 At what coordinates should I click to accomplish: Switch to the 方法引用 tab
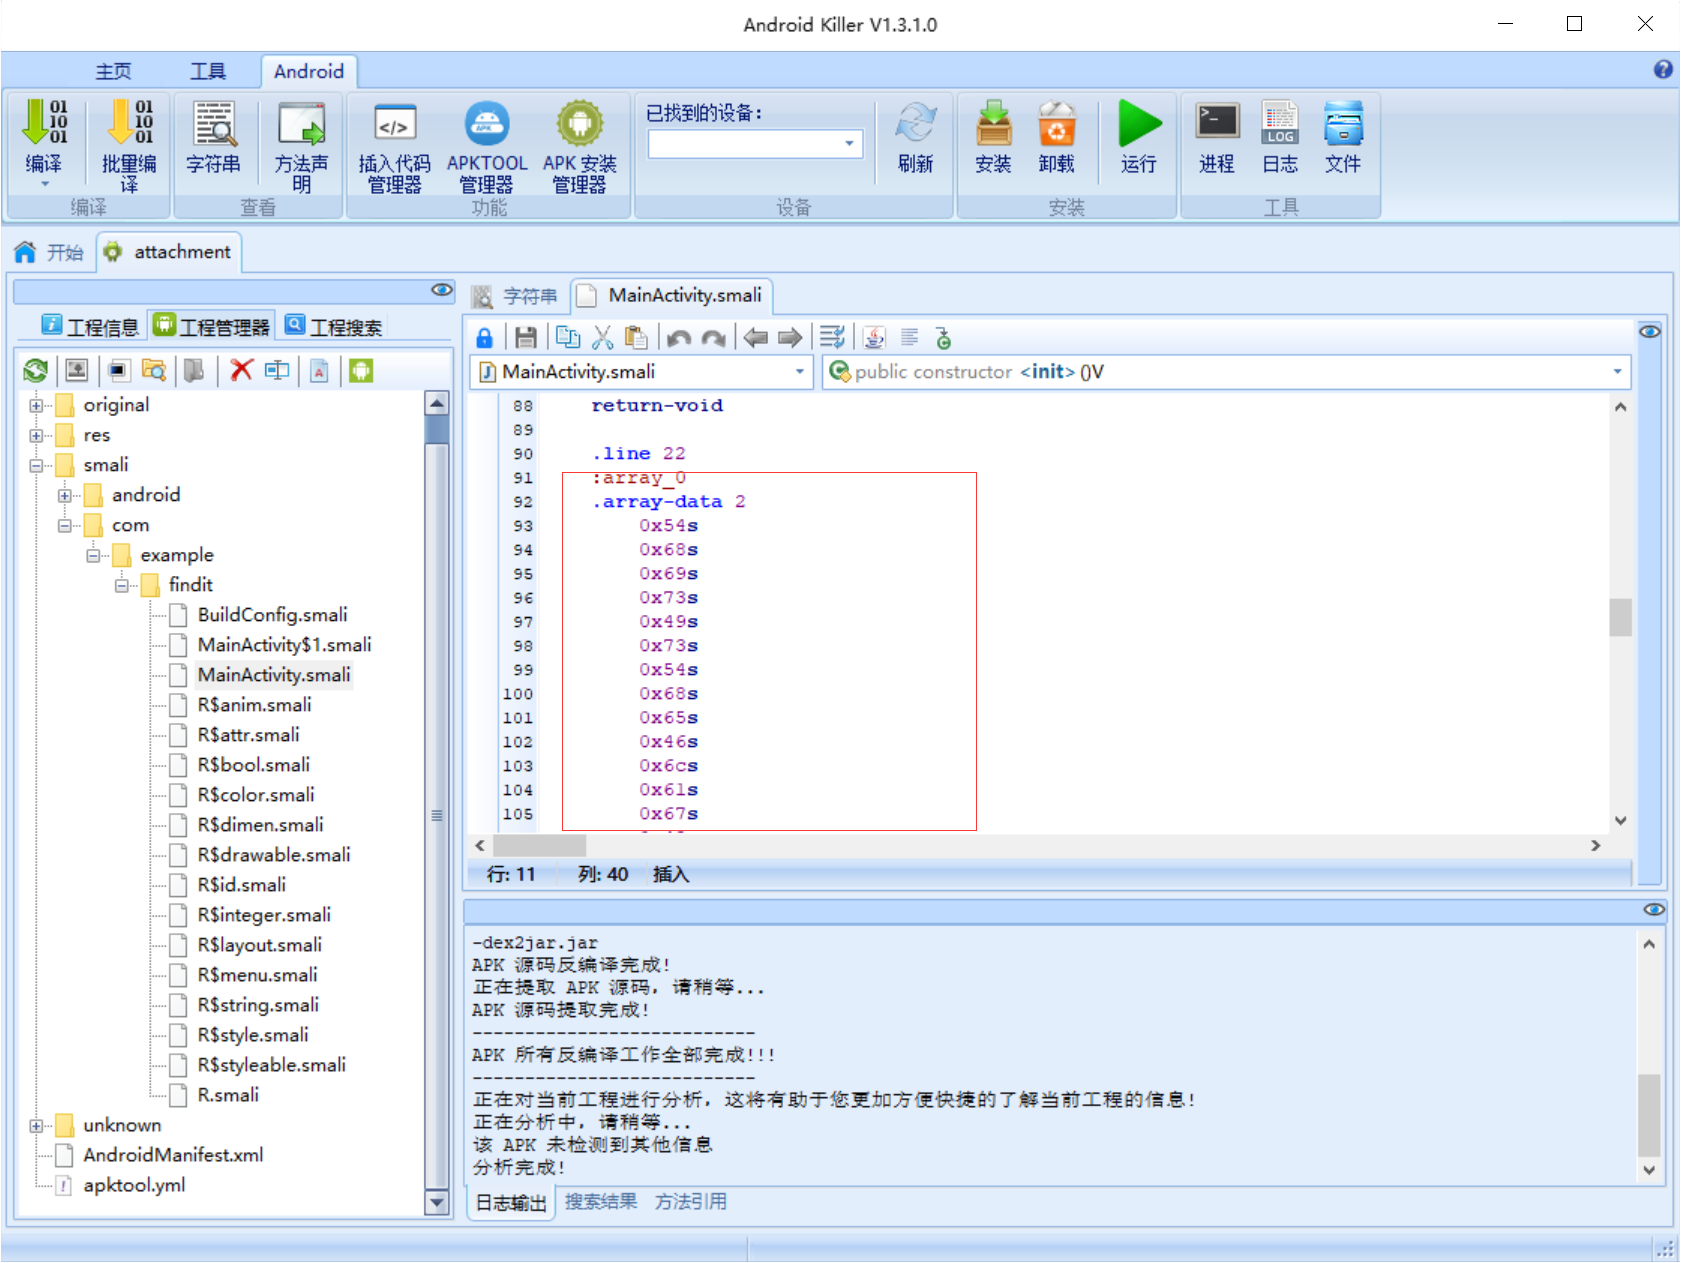tap(691, 1201)
